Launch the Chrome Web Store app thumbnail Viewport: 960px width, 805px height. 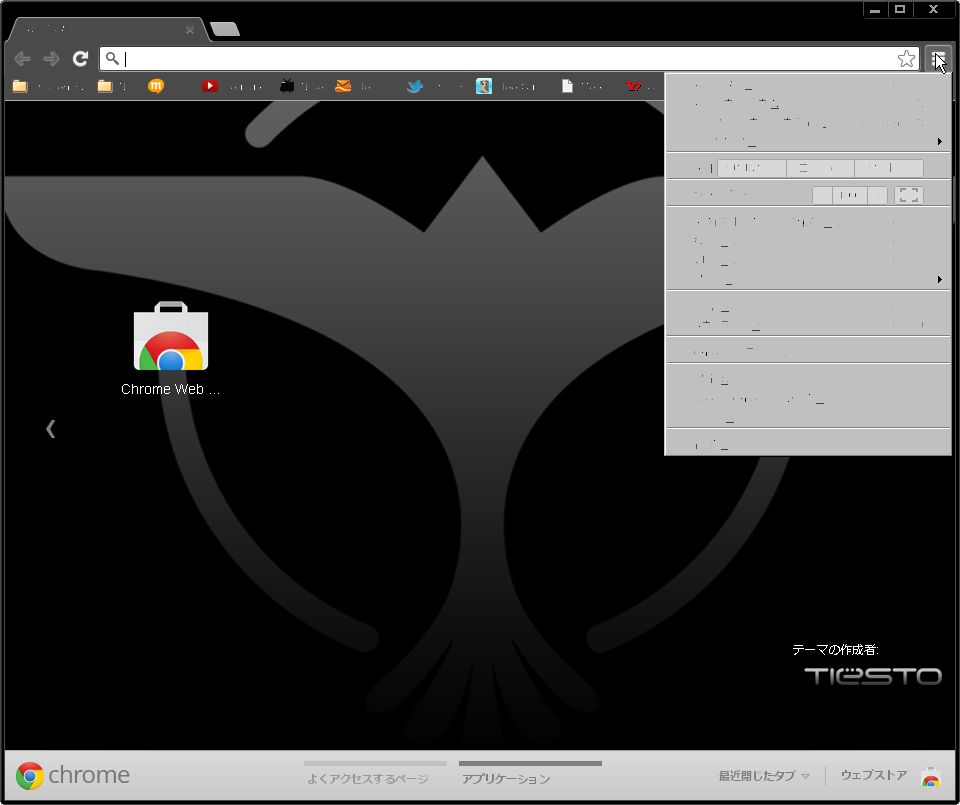[169, 338]
